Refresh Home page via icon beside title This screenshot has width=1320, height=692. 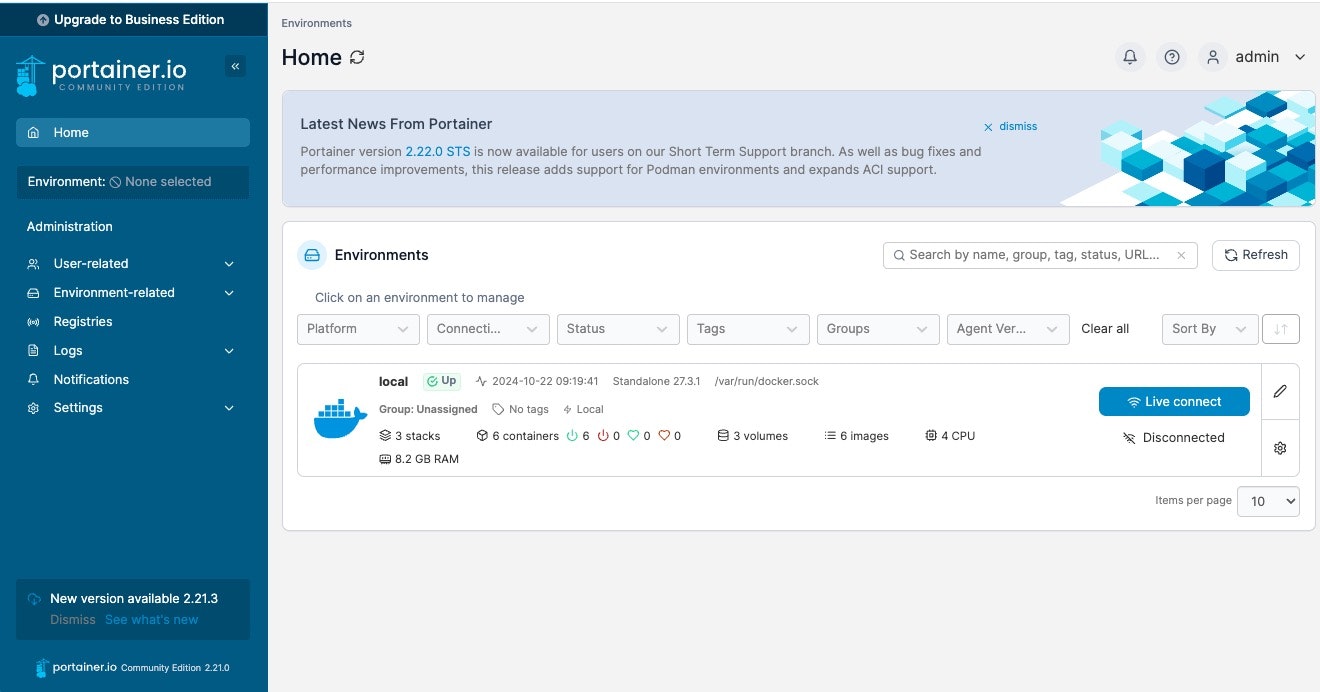click(357, 57)
